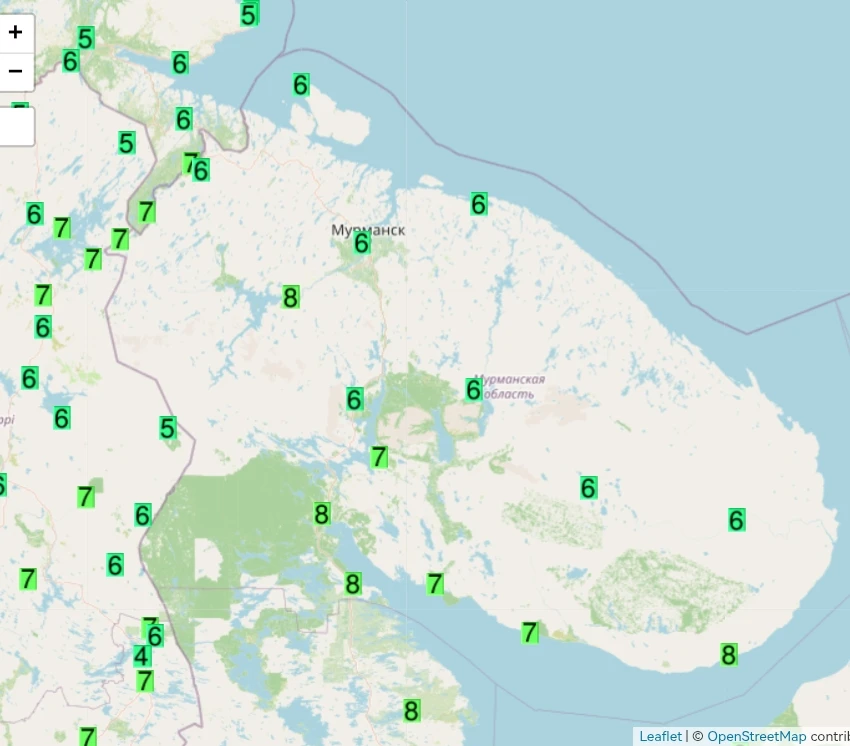Click the southernmost 8 temperature marker
Image resolution: width=850 pixels, height=746 pixels.
411,711
